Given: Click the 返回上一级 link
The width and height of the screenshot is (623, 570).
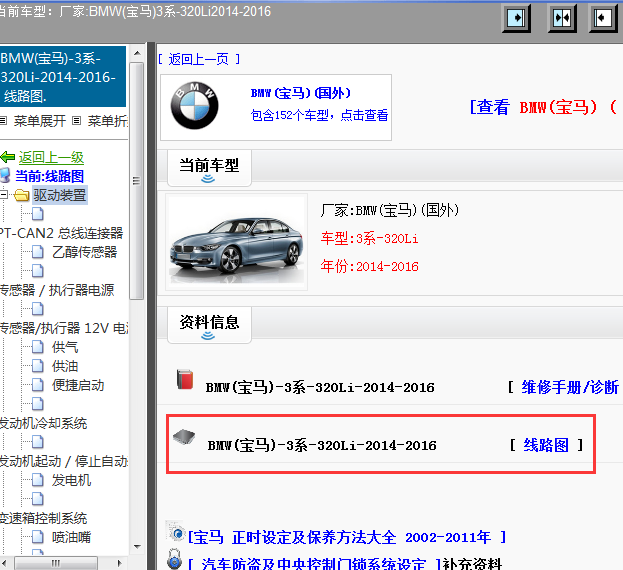Looking at the screenshot, I should pos(51,157).
